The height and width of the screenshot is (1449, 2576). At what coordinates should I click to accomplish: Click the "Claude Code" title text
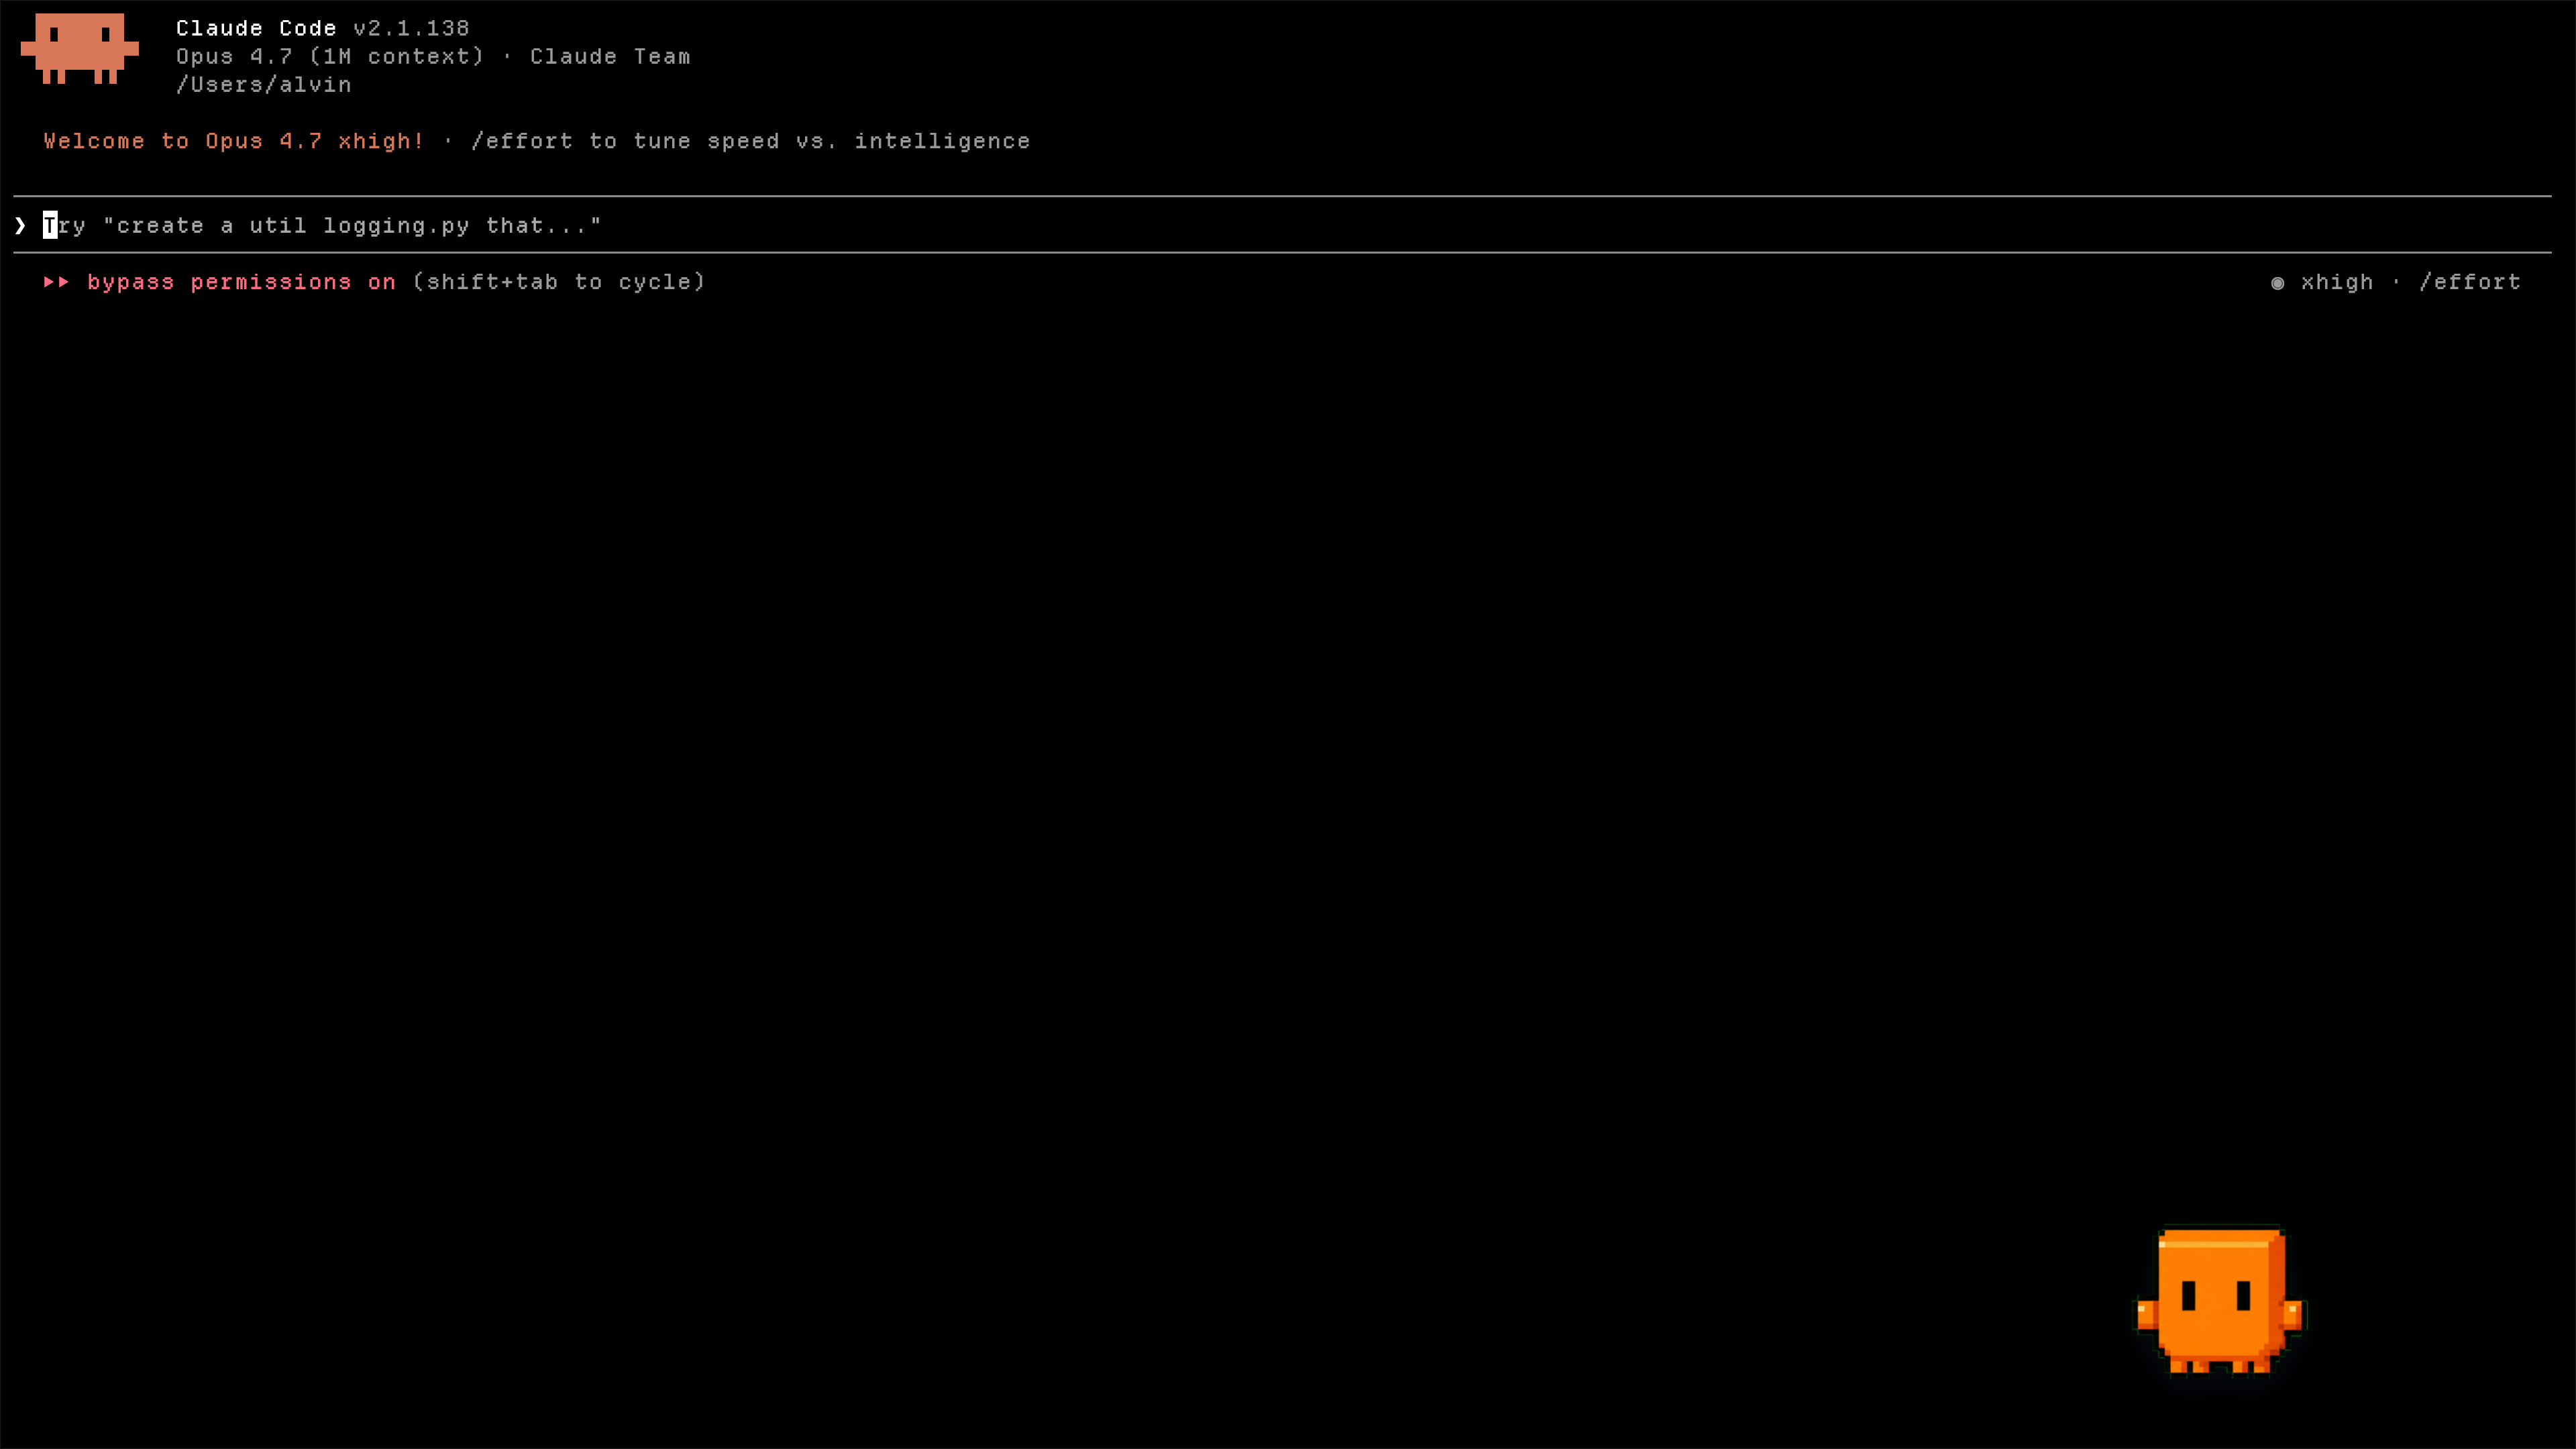click(256, 28)
